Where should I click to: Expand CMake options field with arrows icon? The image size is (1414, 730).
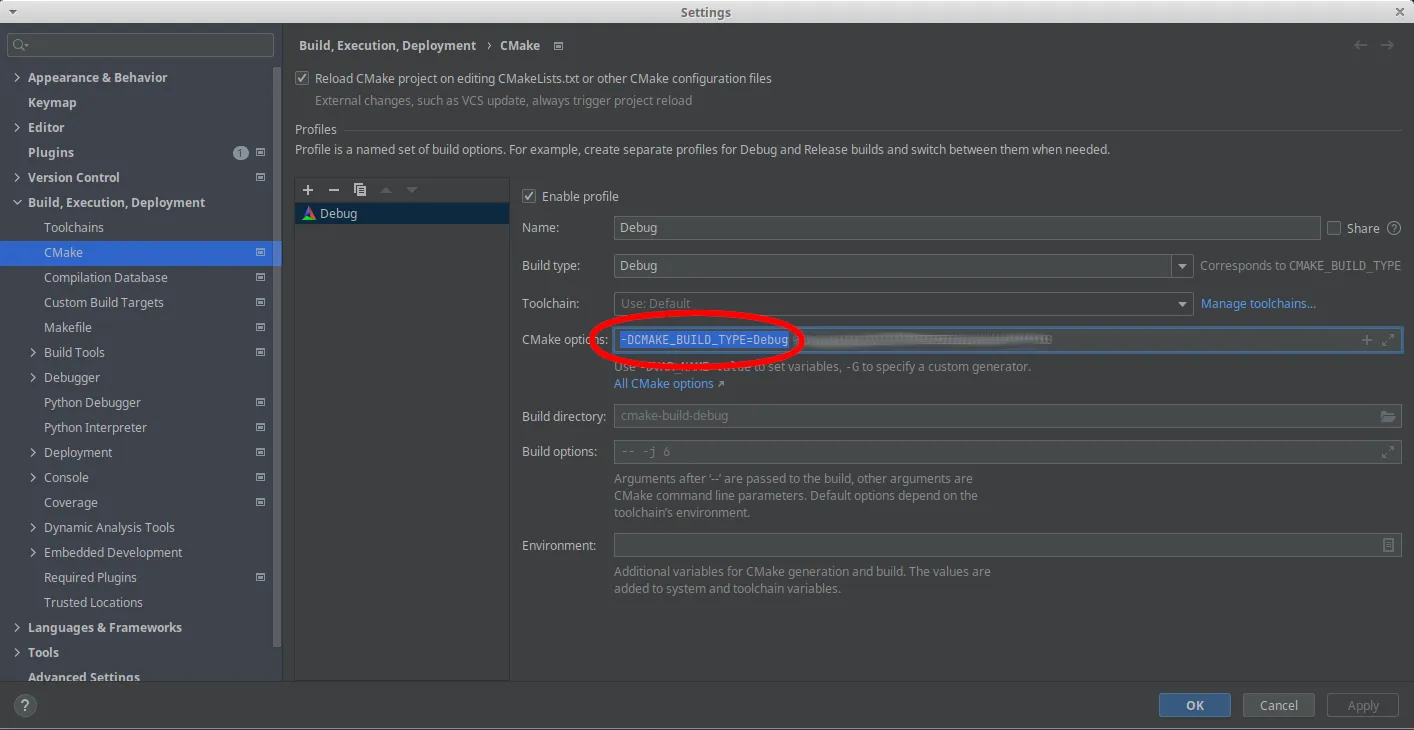pos(1388,340)
